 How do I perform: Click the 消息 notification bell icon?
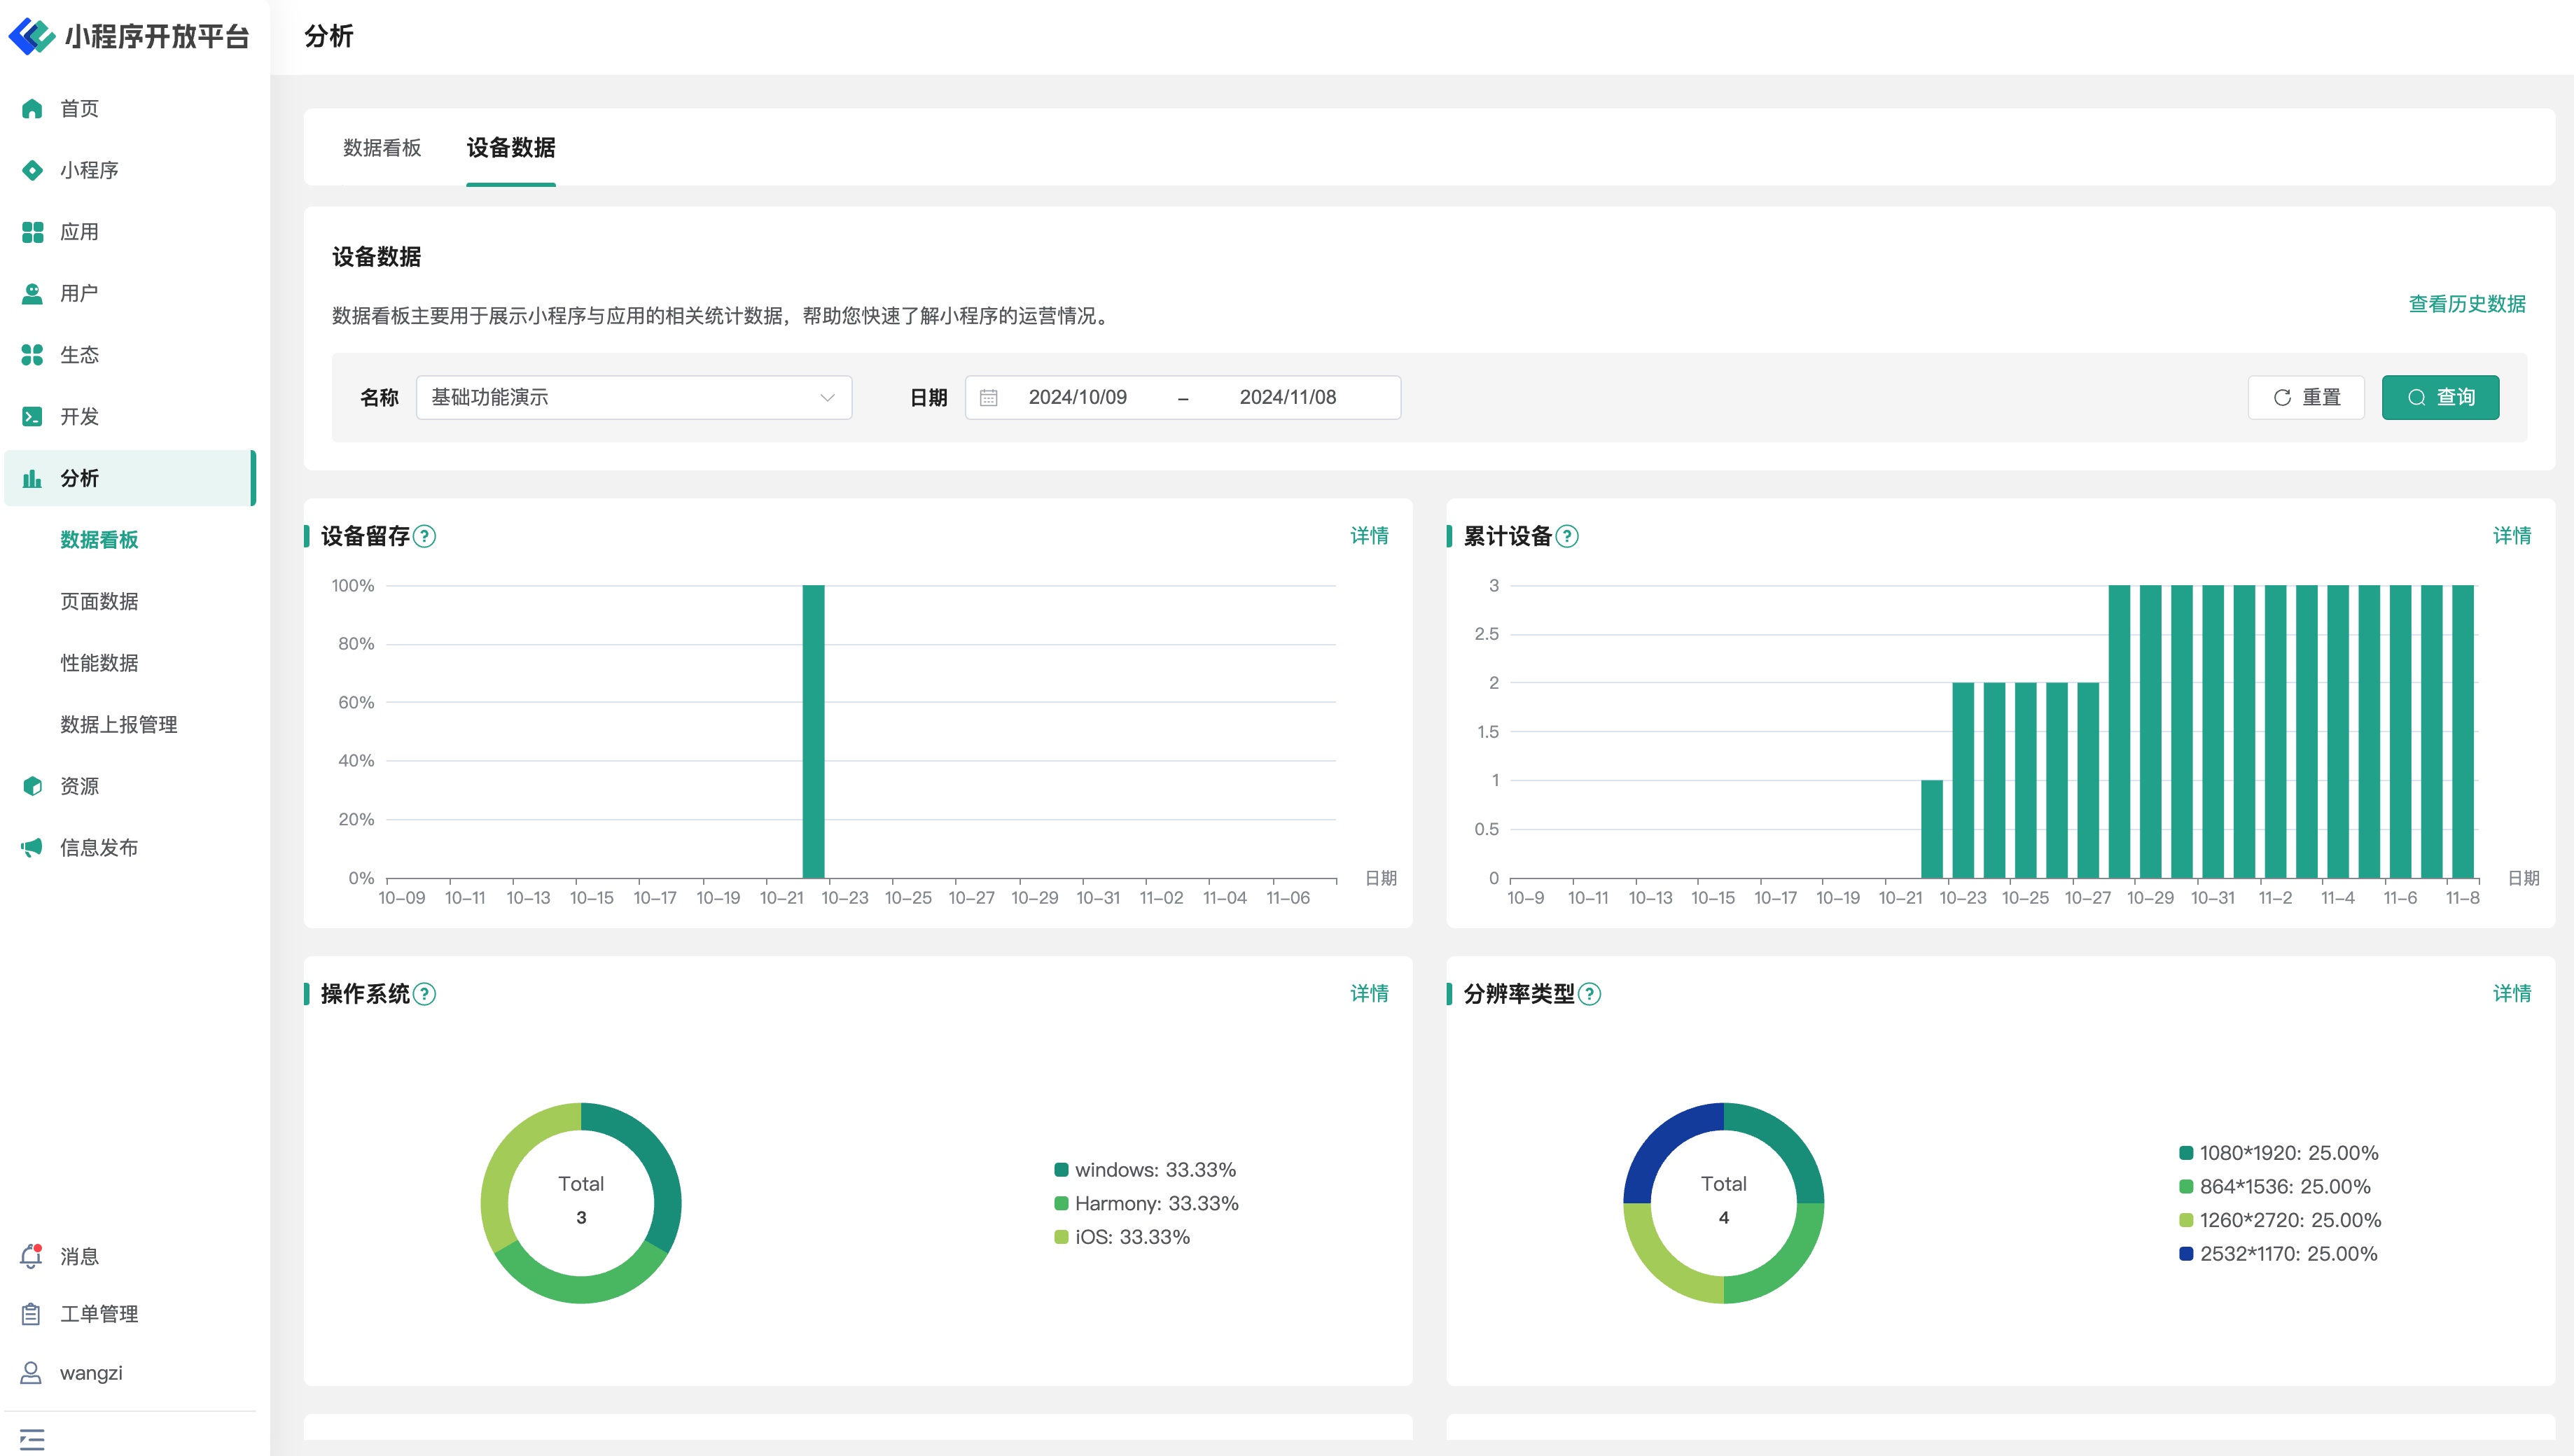[32, 1256]
